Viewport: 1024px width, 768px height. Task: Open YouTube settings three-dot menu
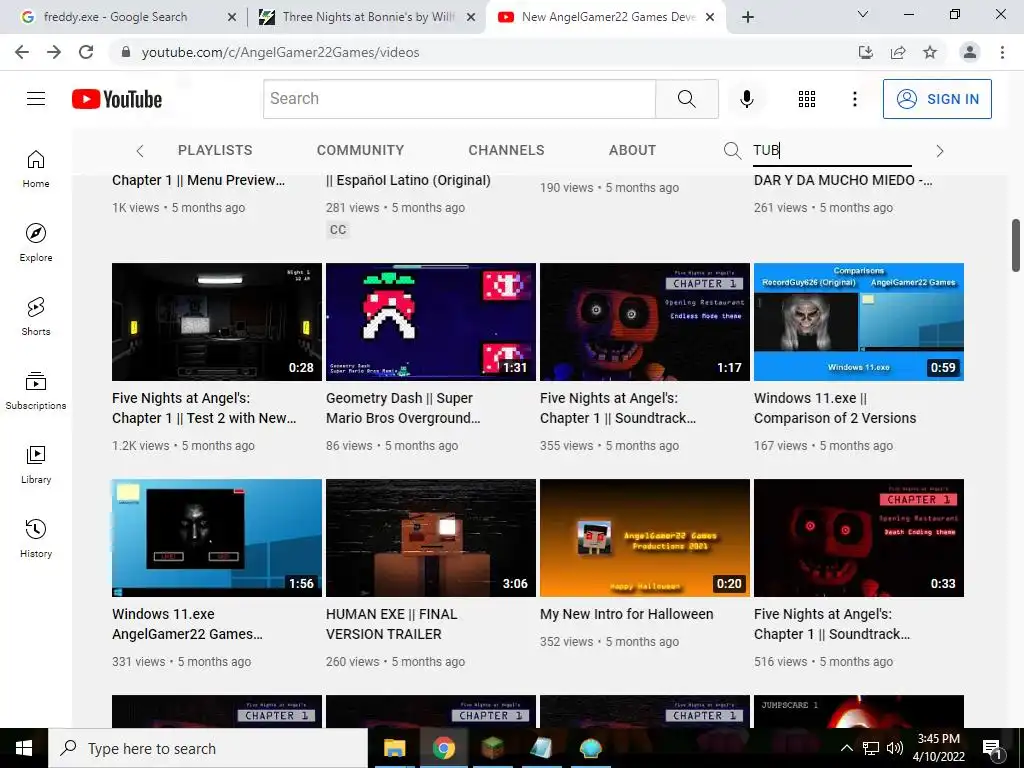pyautogui.click(x=854, y=99)
